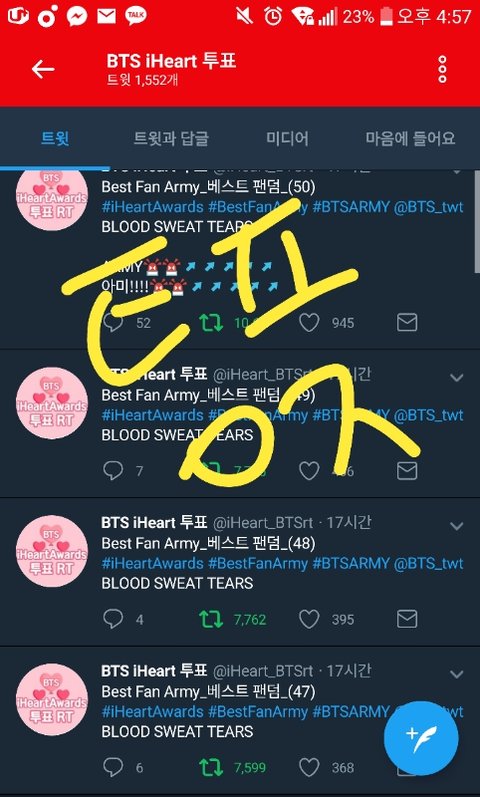Tap the compose tweet floating button
This screenshot has height=797, width=480.
(x=421, y=739)
